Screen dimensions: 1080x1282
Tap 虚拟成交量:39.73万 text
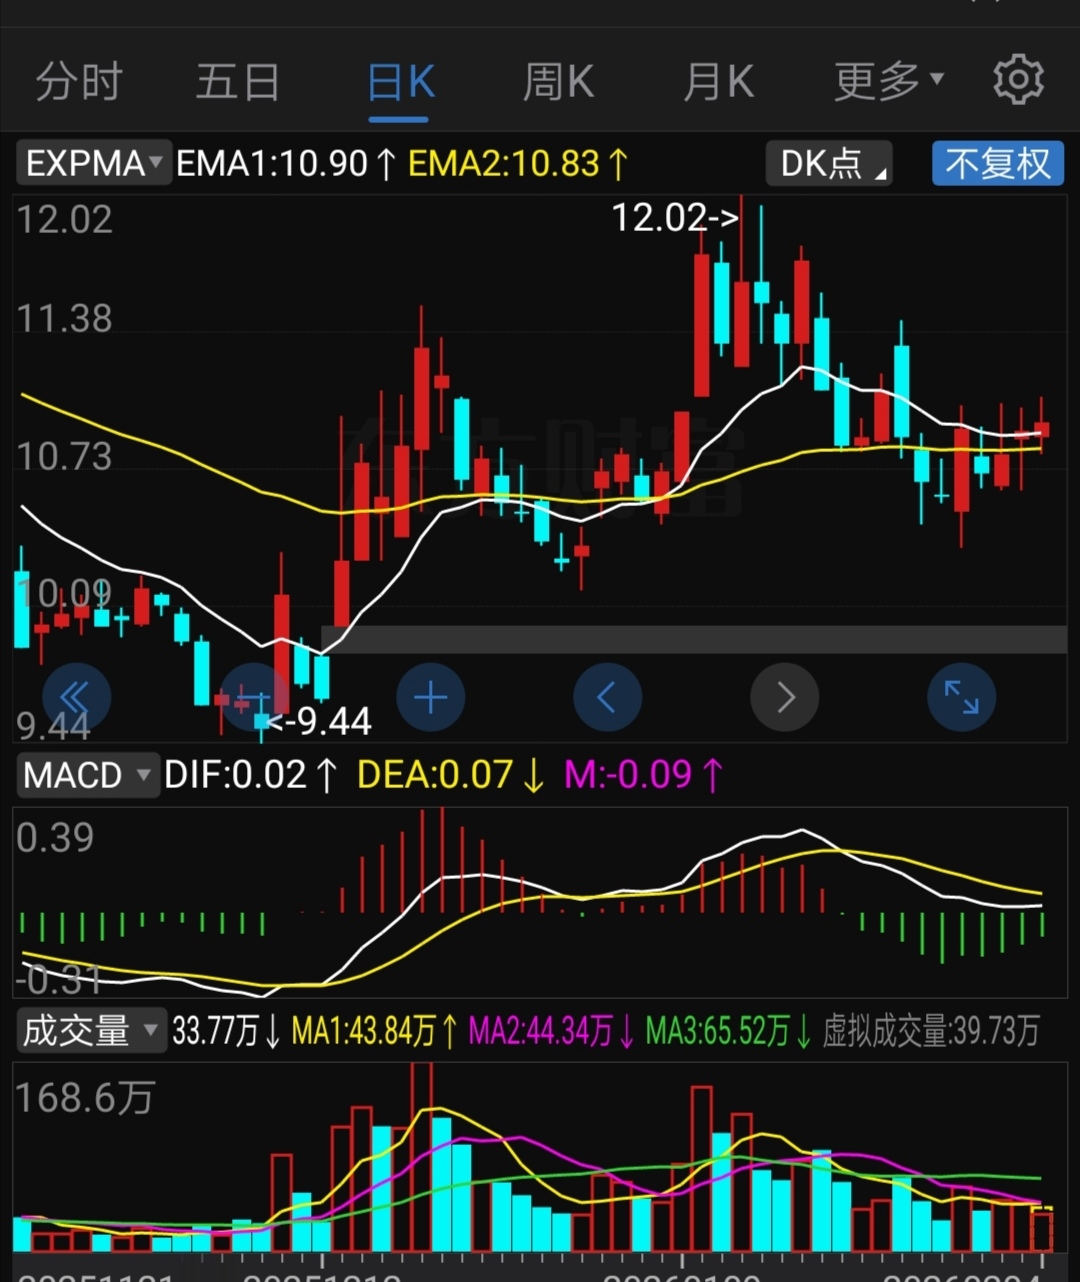pos(931,1030)
